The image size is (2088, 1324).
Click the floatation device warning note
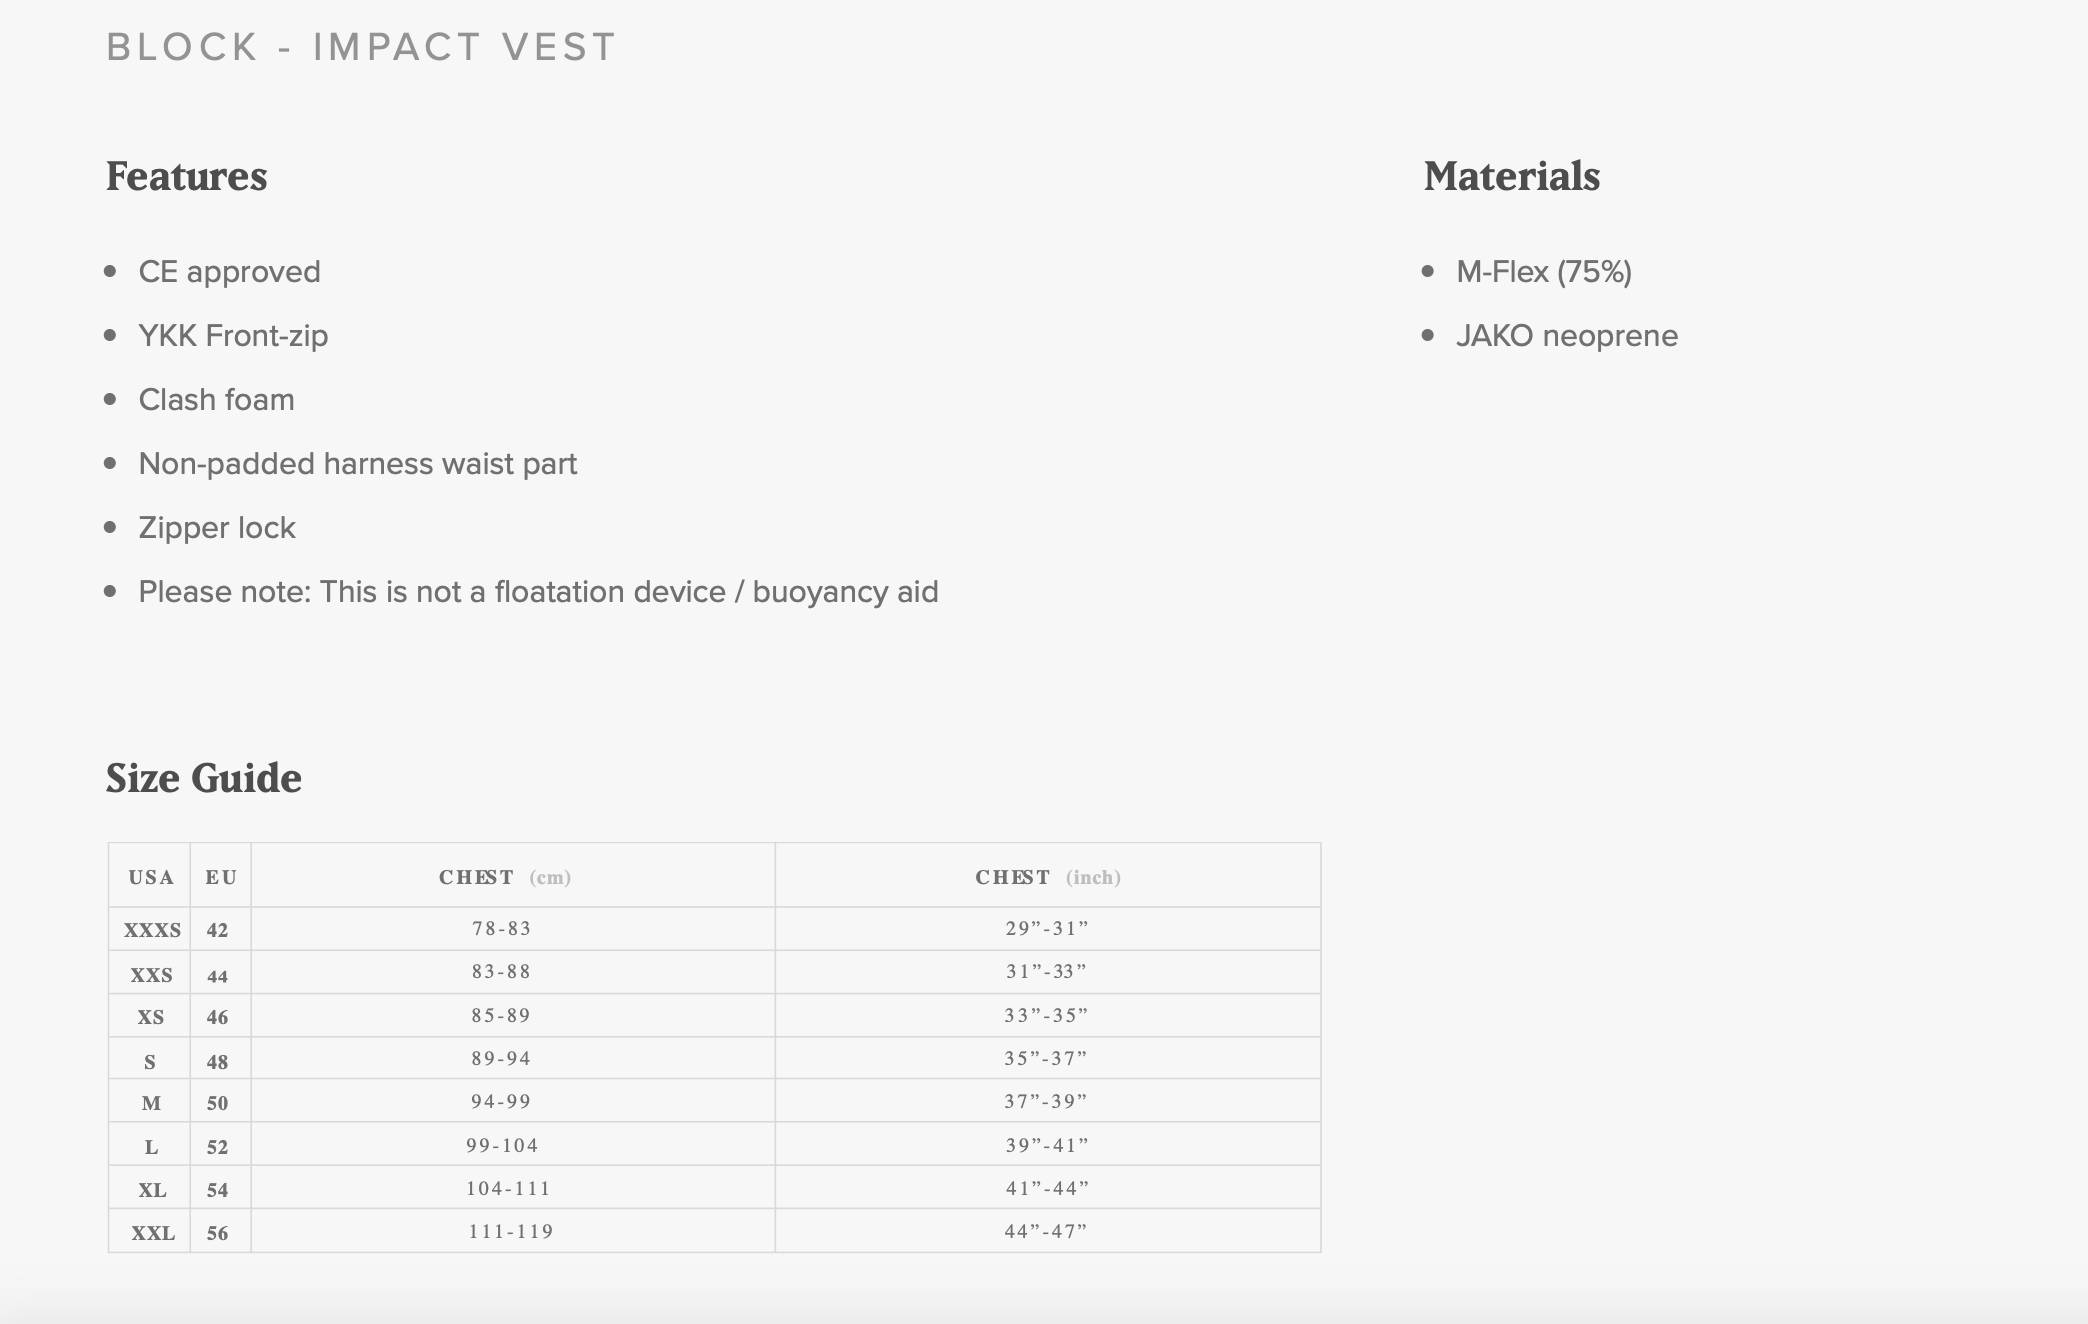(538, 592)
